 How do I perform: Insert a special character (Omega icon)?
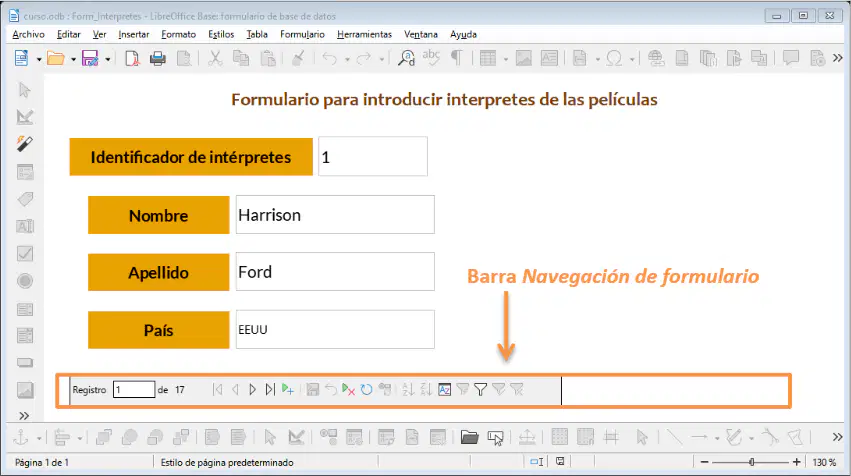point(614,58)
